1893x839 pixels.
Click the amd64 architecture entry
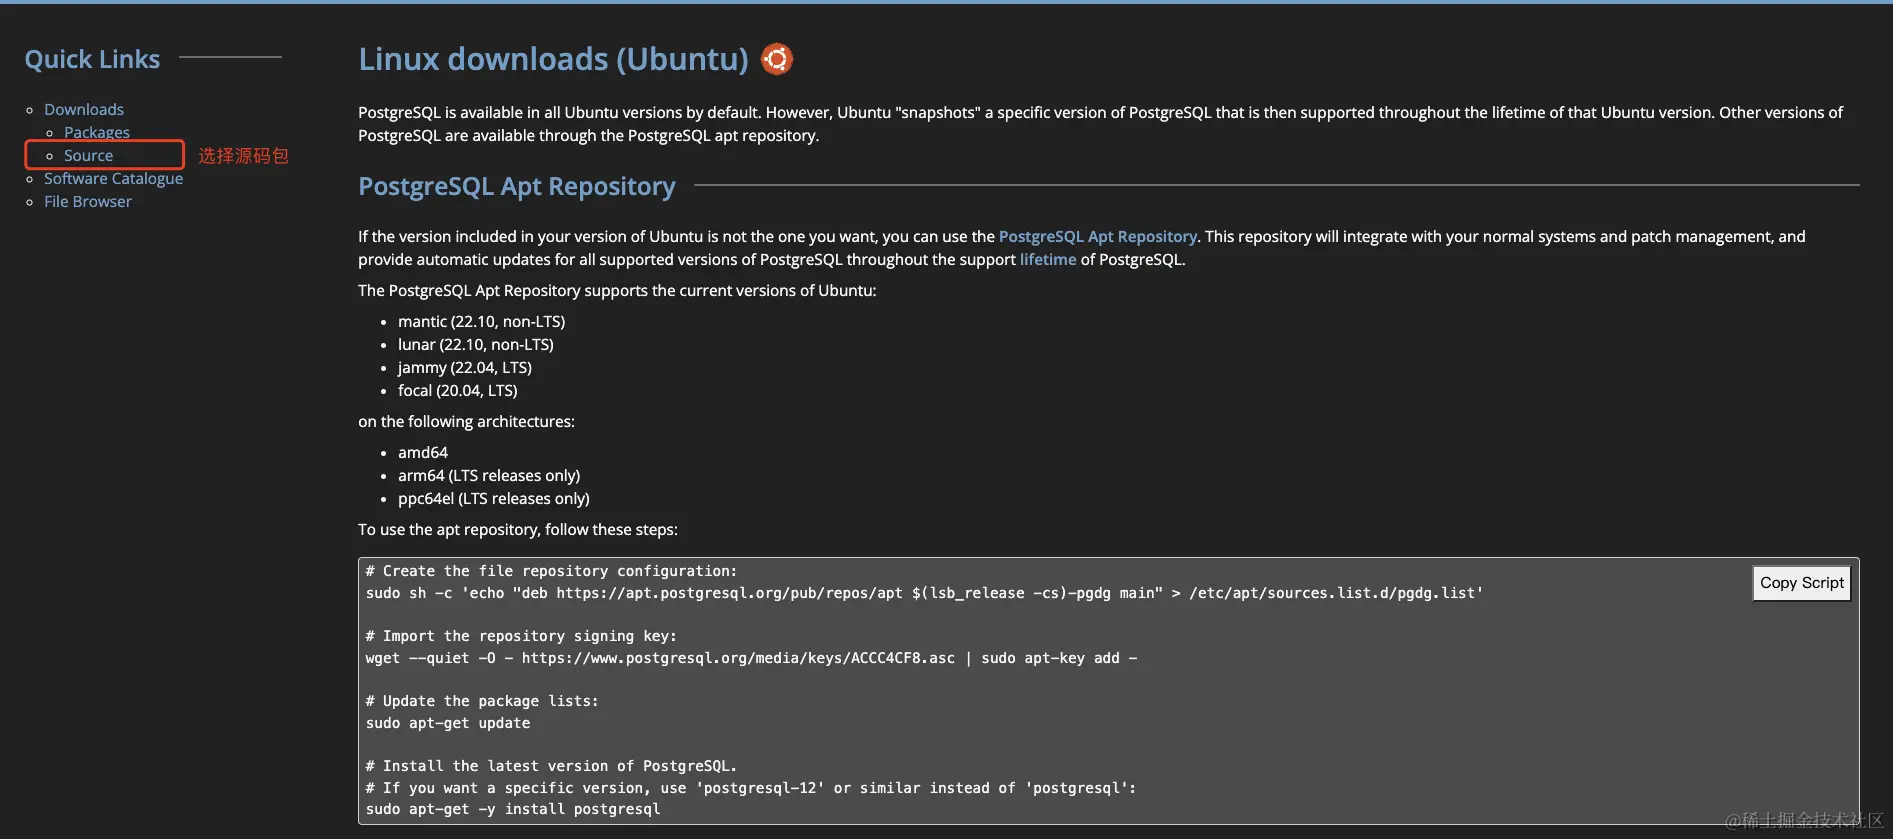422,452
